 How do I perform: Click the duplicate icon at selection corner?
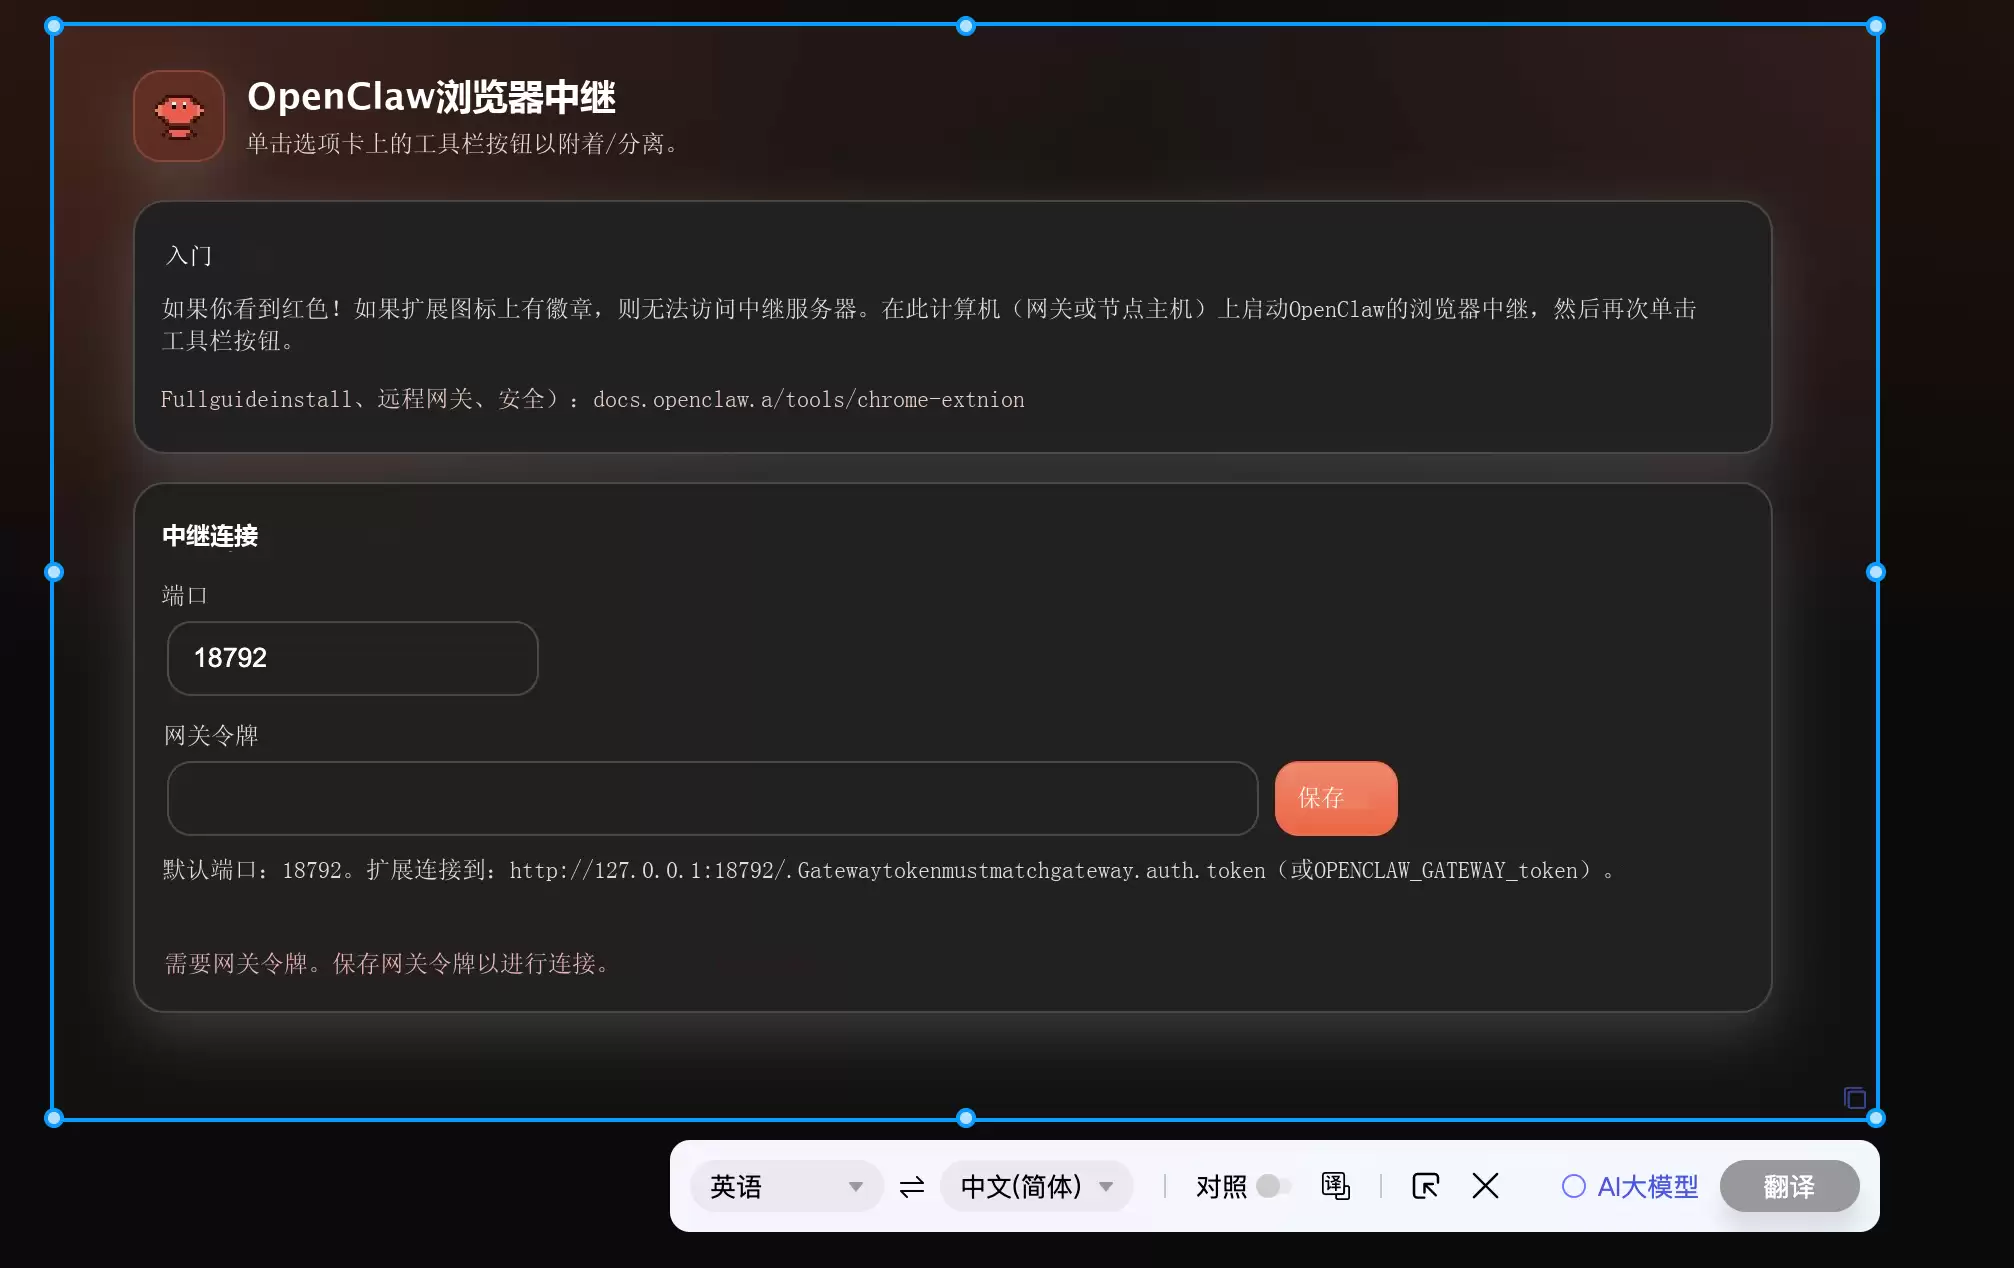(1855, 1098)
